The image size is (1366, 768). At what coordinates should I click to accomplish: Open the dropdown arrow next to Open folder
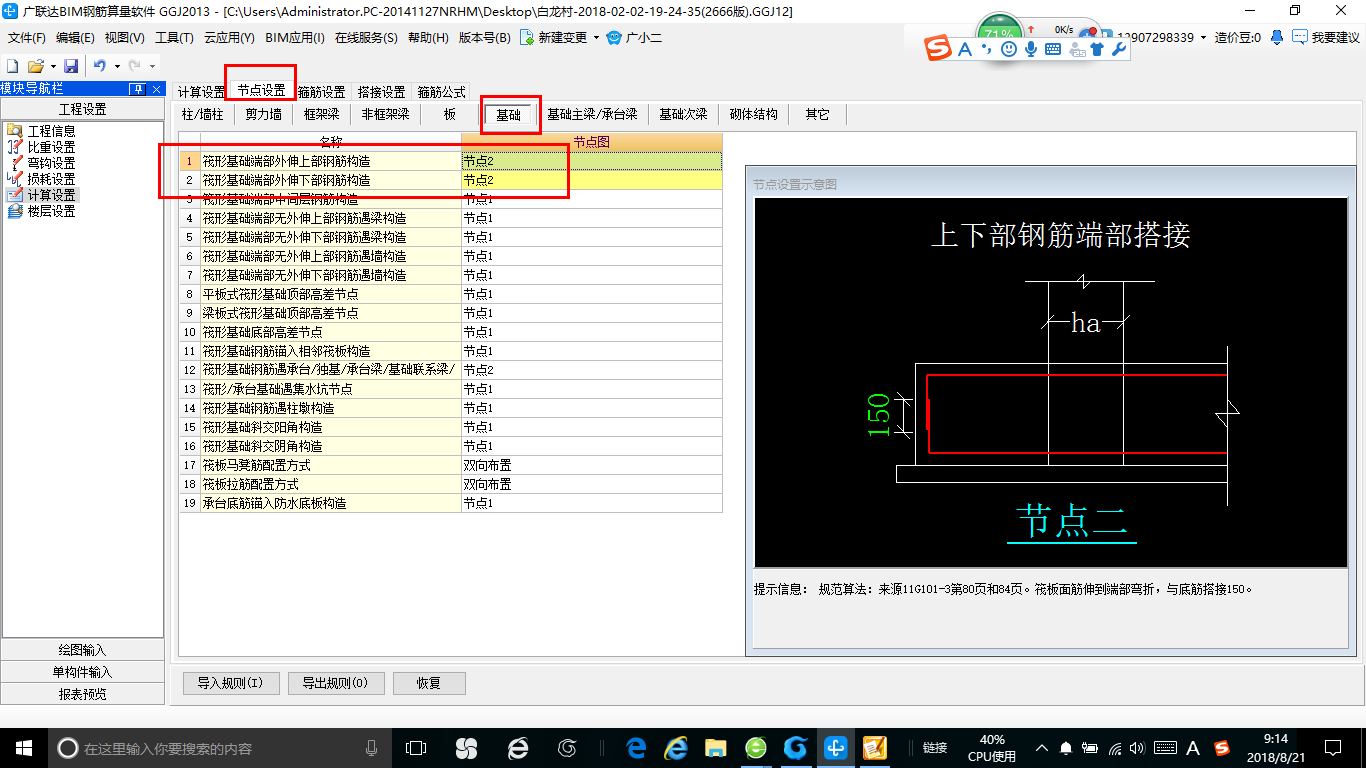[52, 66]
